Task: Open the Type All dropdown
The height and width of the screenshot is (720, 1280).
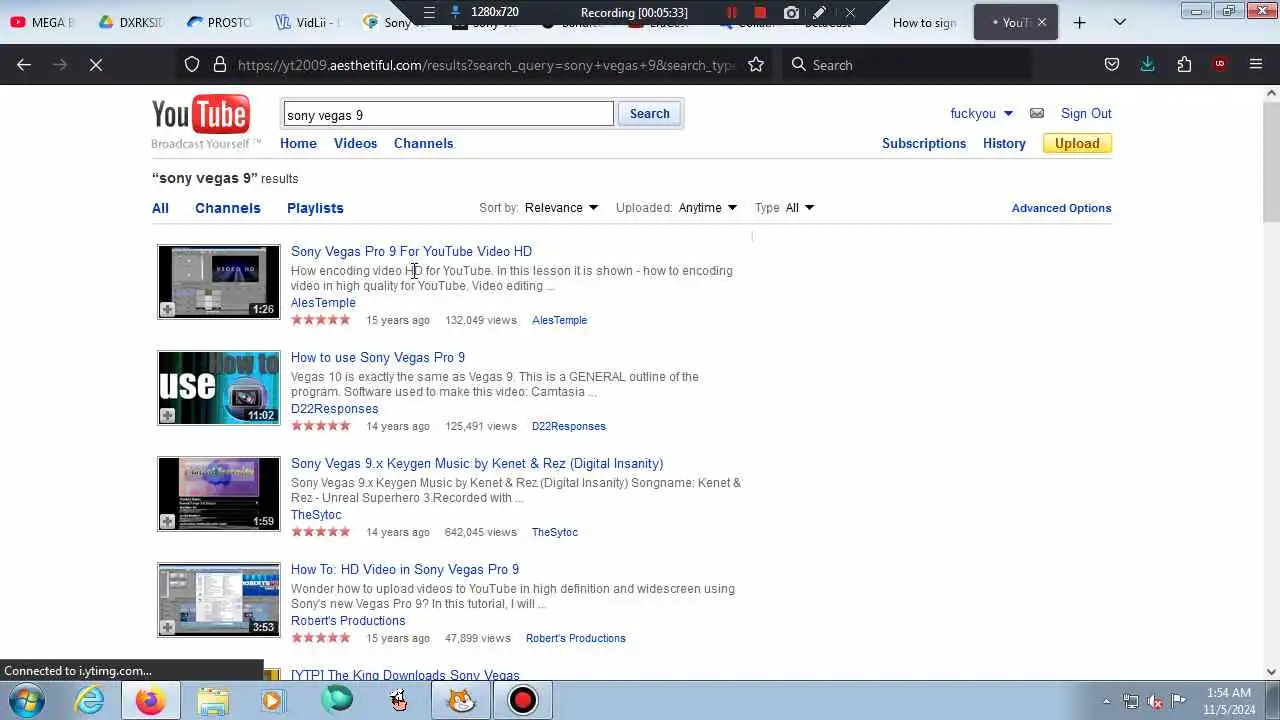Action: pos(800,208)
